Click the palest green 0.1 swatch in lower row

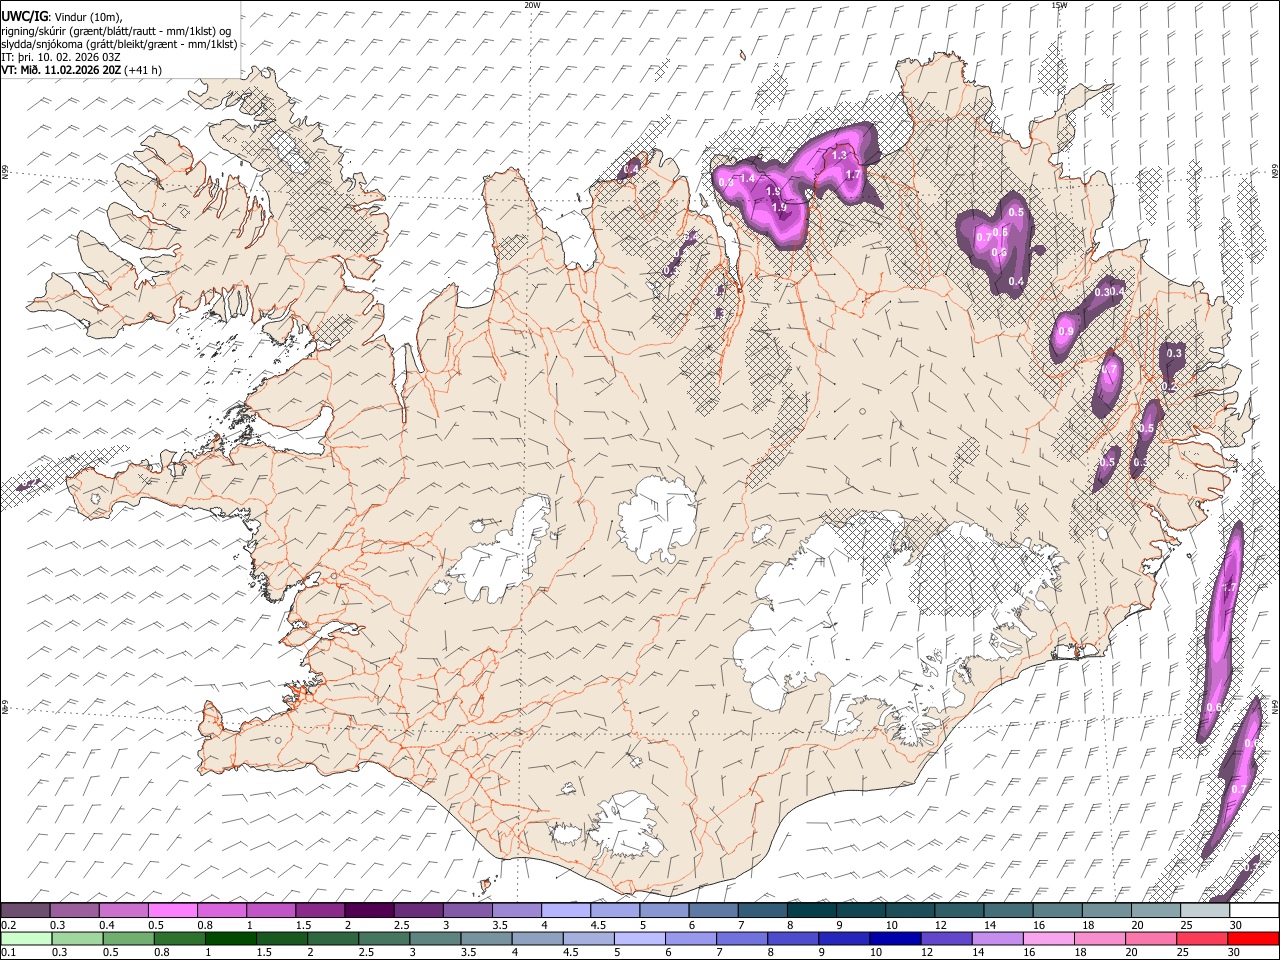point(26,938)
